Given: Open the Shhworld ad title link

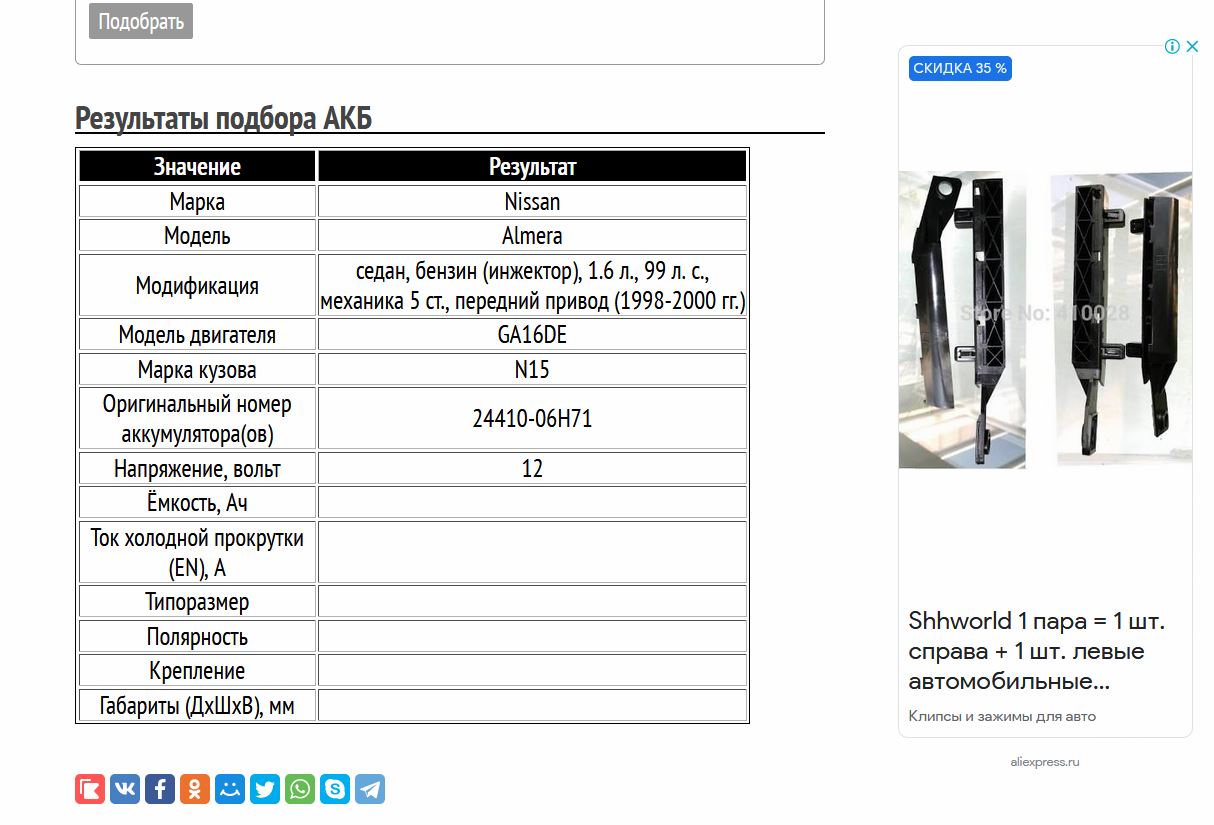Looking at the screenshot, I should point(1037,651).
